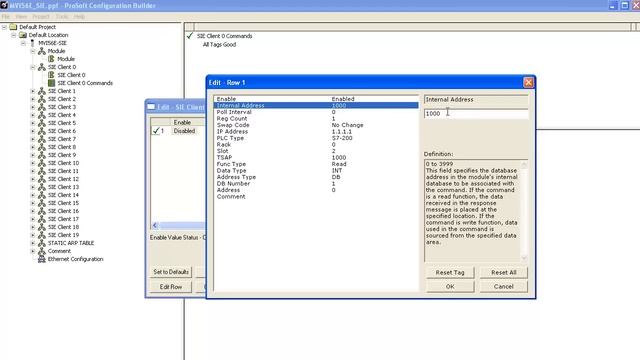Click the left arrow of the Edit - SIE Client horizontal scrollbar
640x360 pixels.
pos(155,225)
